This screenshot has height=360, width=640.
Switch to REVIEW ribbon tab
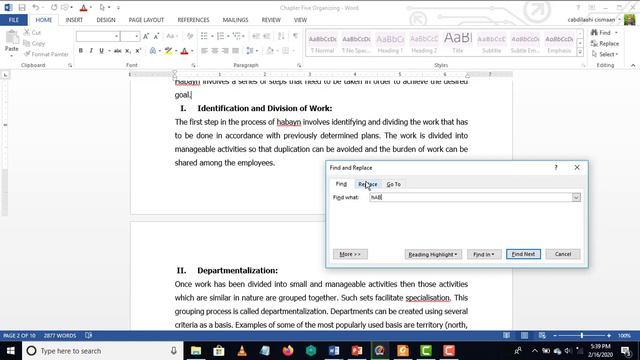click(x=271, y=20)
